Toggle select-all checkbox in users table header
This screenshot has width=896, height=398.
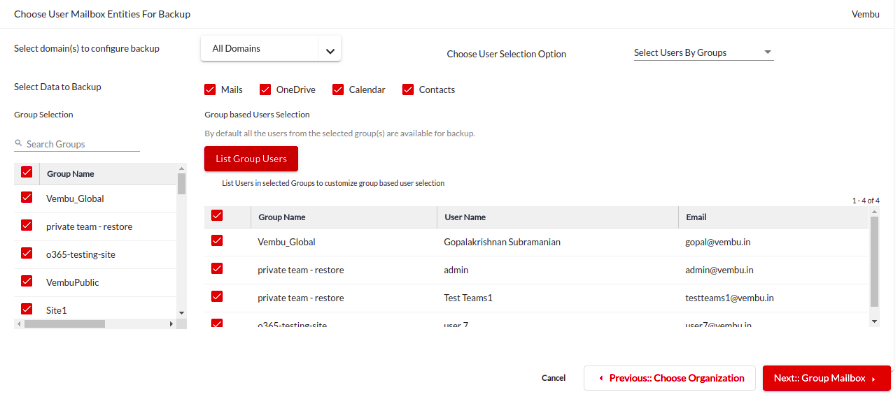point(217,216)
